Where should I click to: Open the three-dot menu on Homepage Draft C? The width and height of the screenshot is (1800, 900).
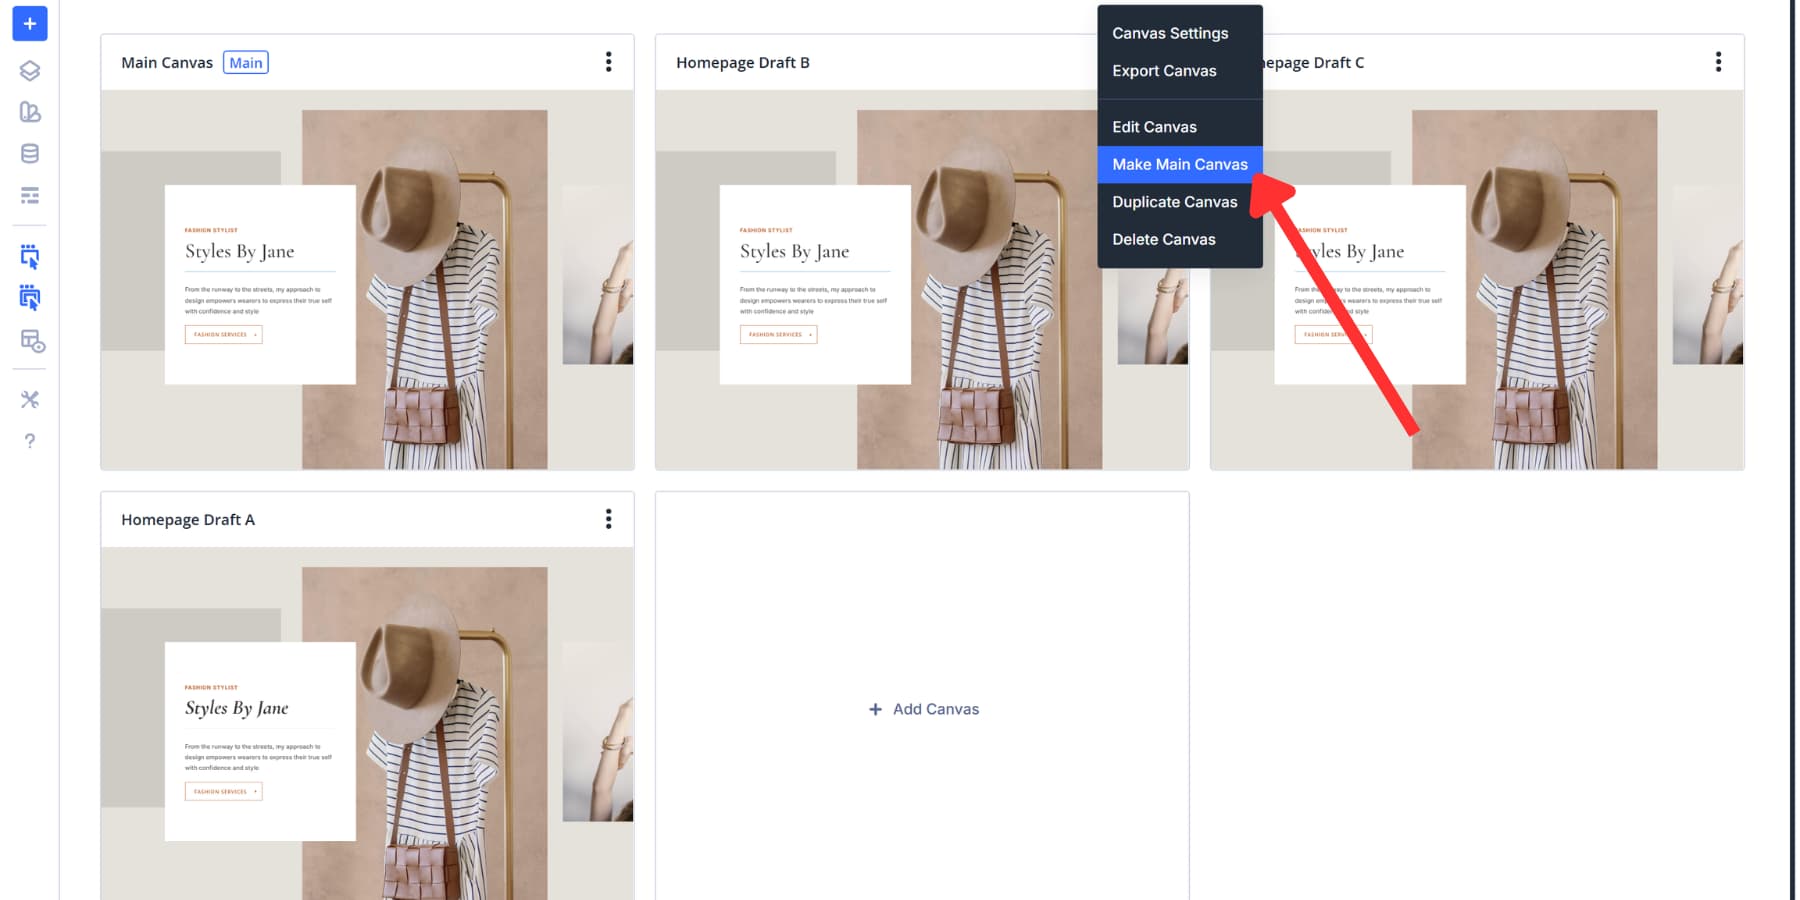pos(1718,62)
